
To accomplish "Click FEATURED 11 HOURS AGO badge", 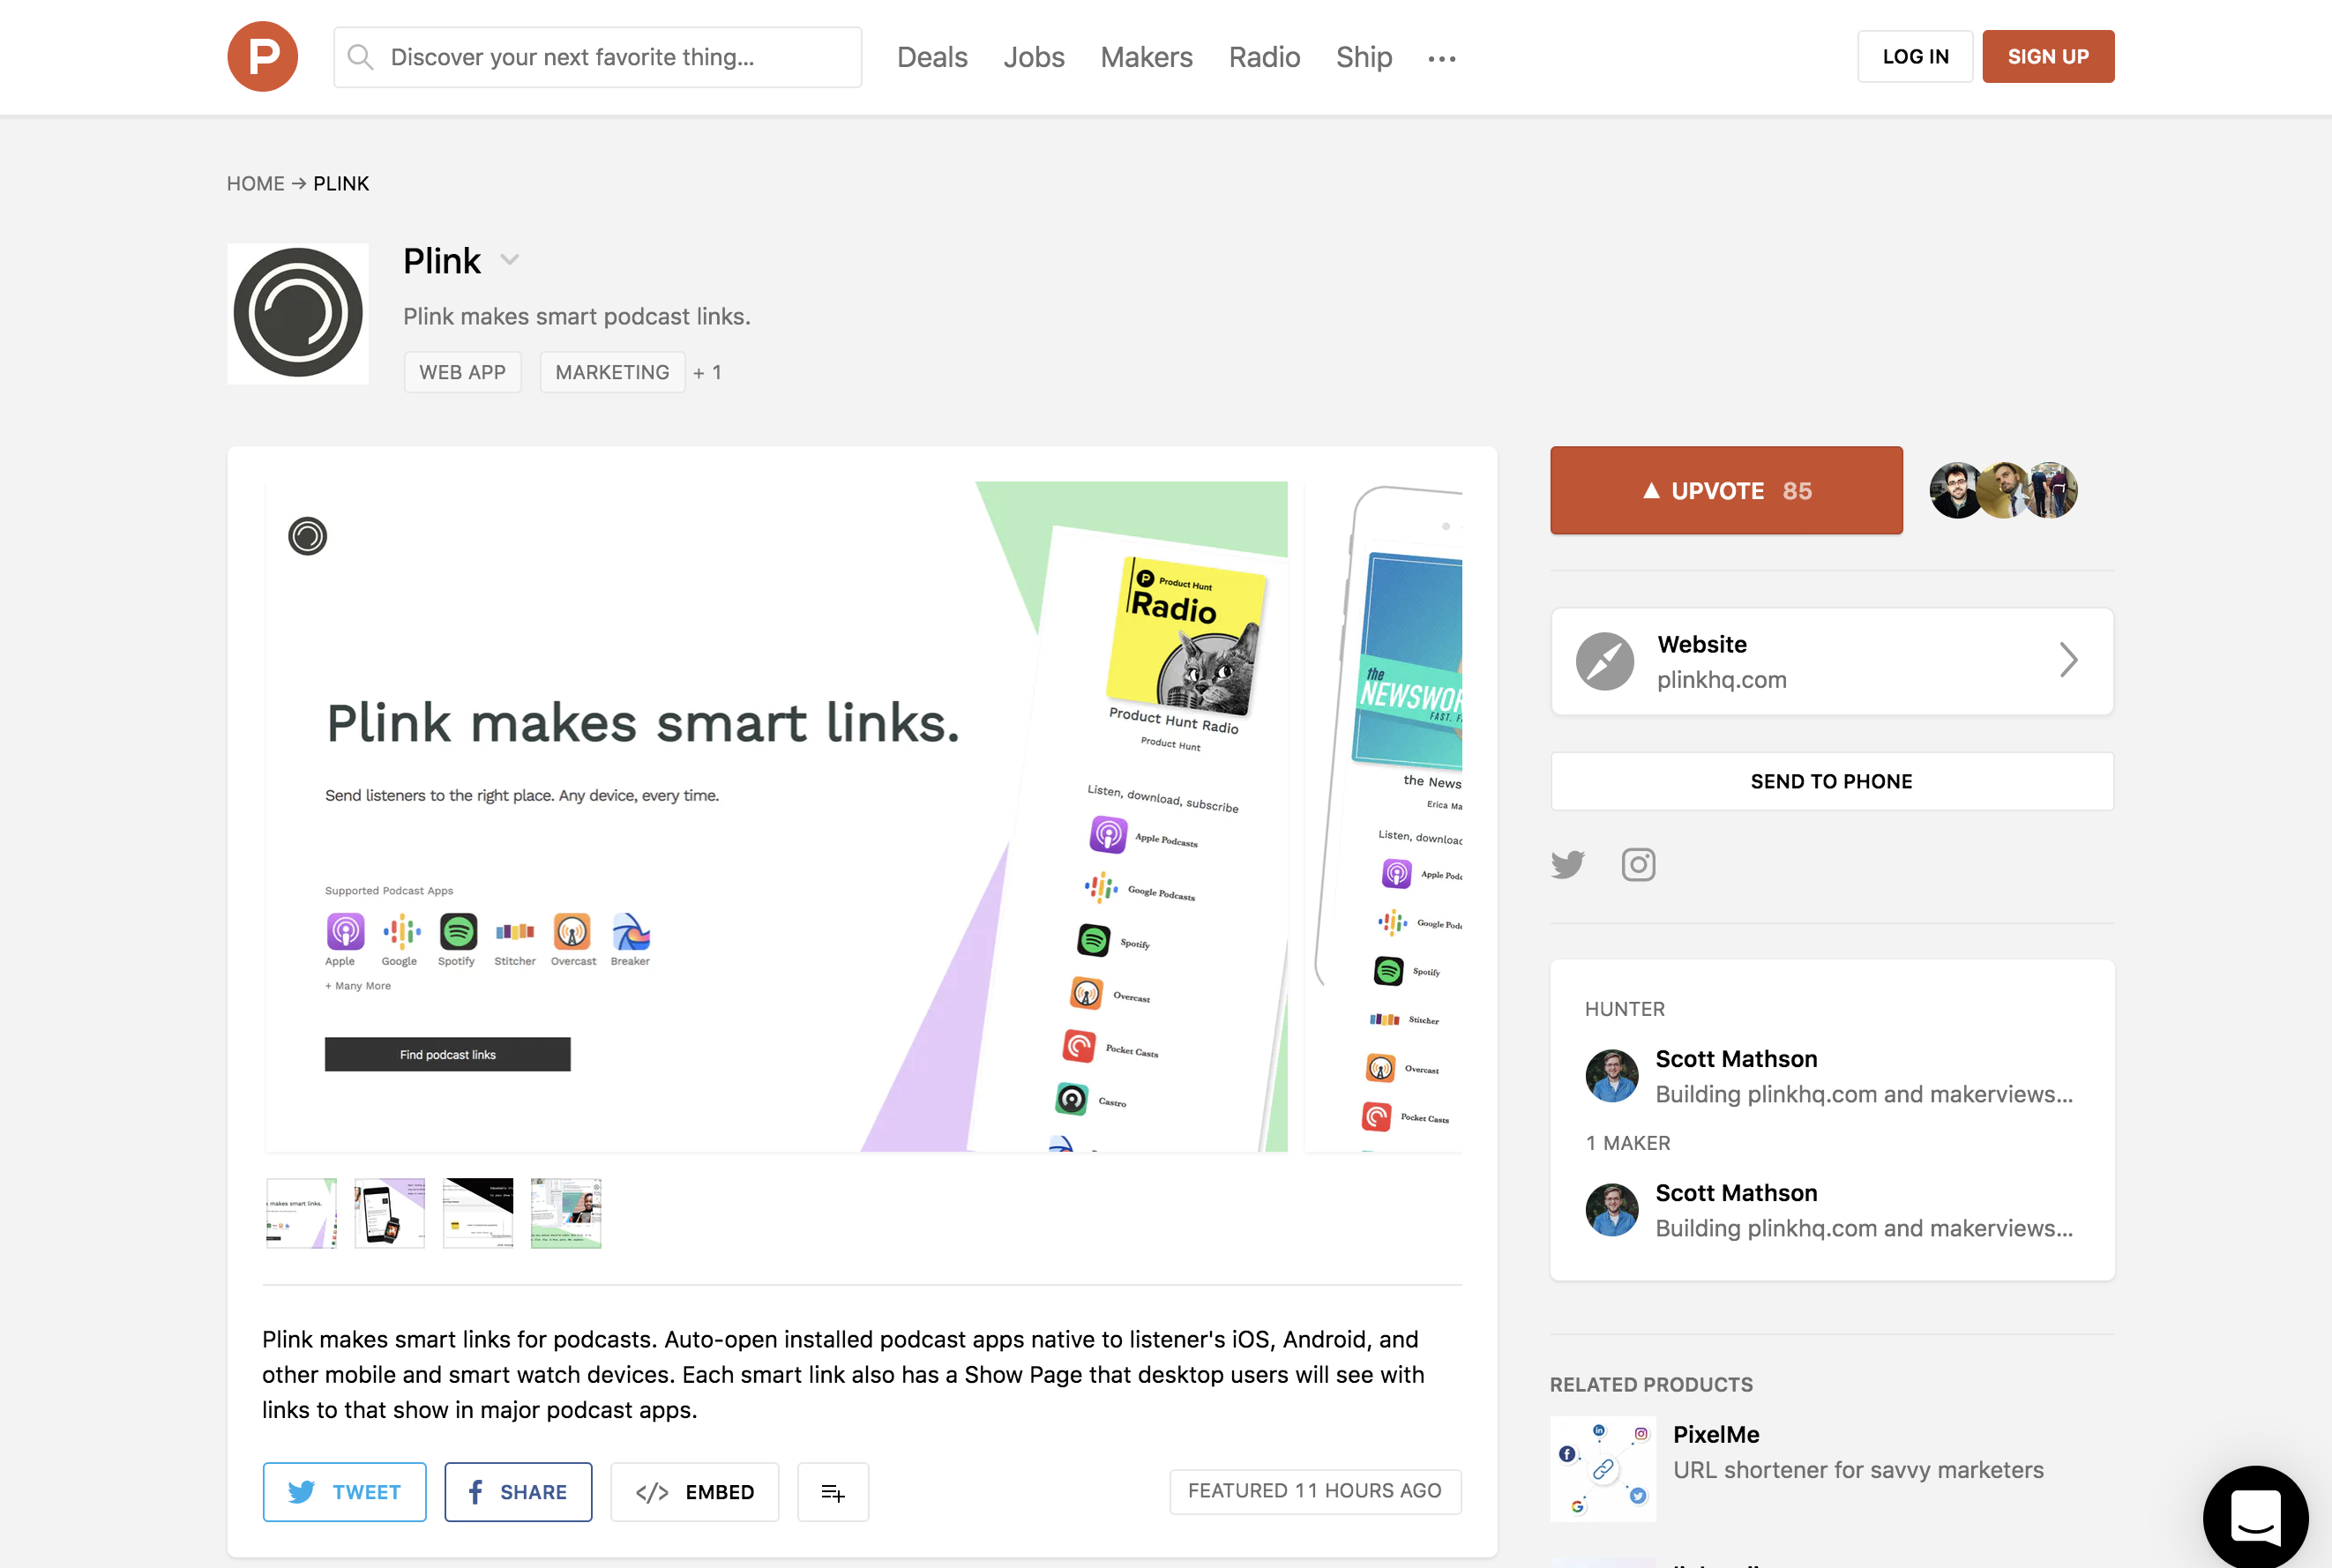I will click(x=1315, y=1491).
